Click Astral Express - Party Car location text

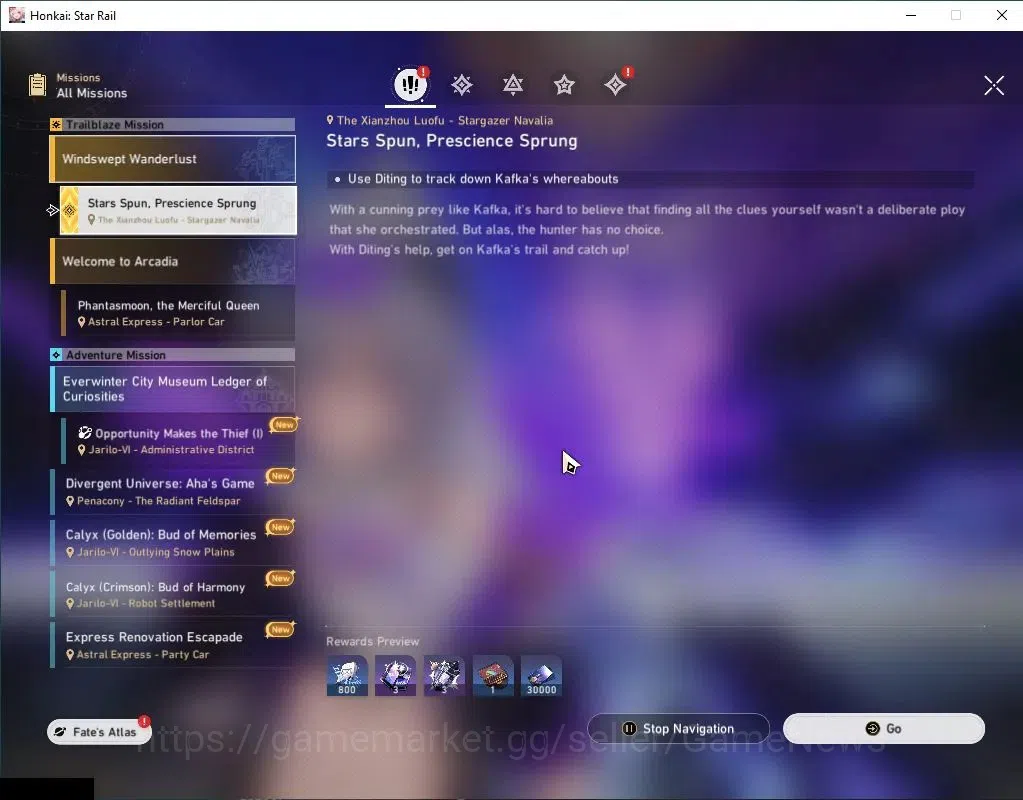(x=142, y=654)
